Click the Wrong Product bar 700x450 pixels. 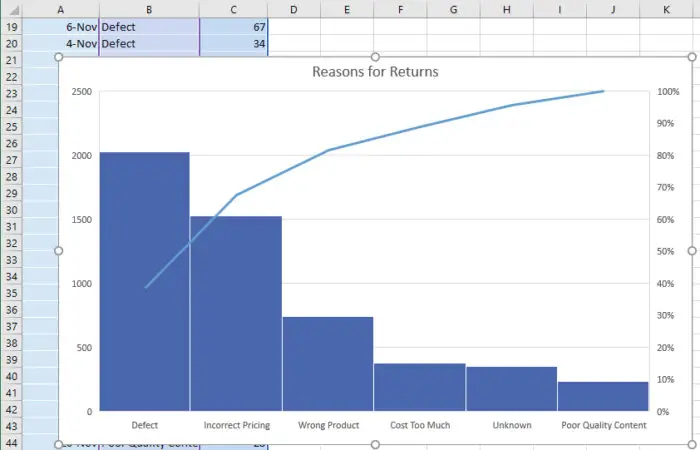point(328,365)
